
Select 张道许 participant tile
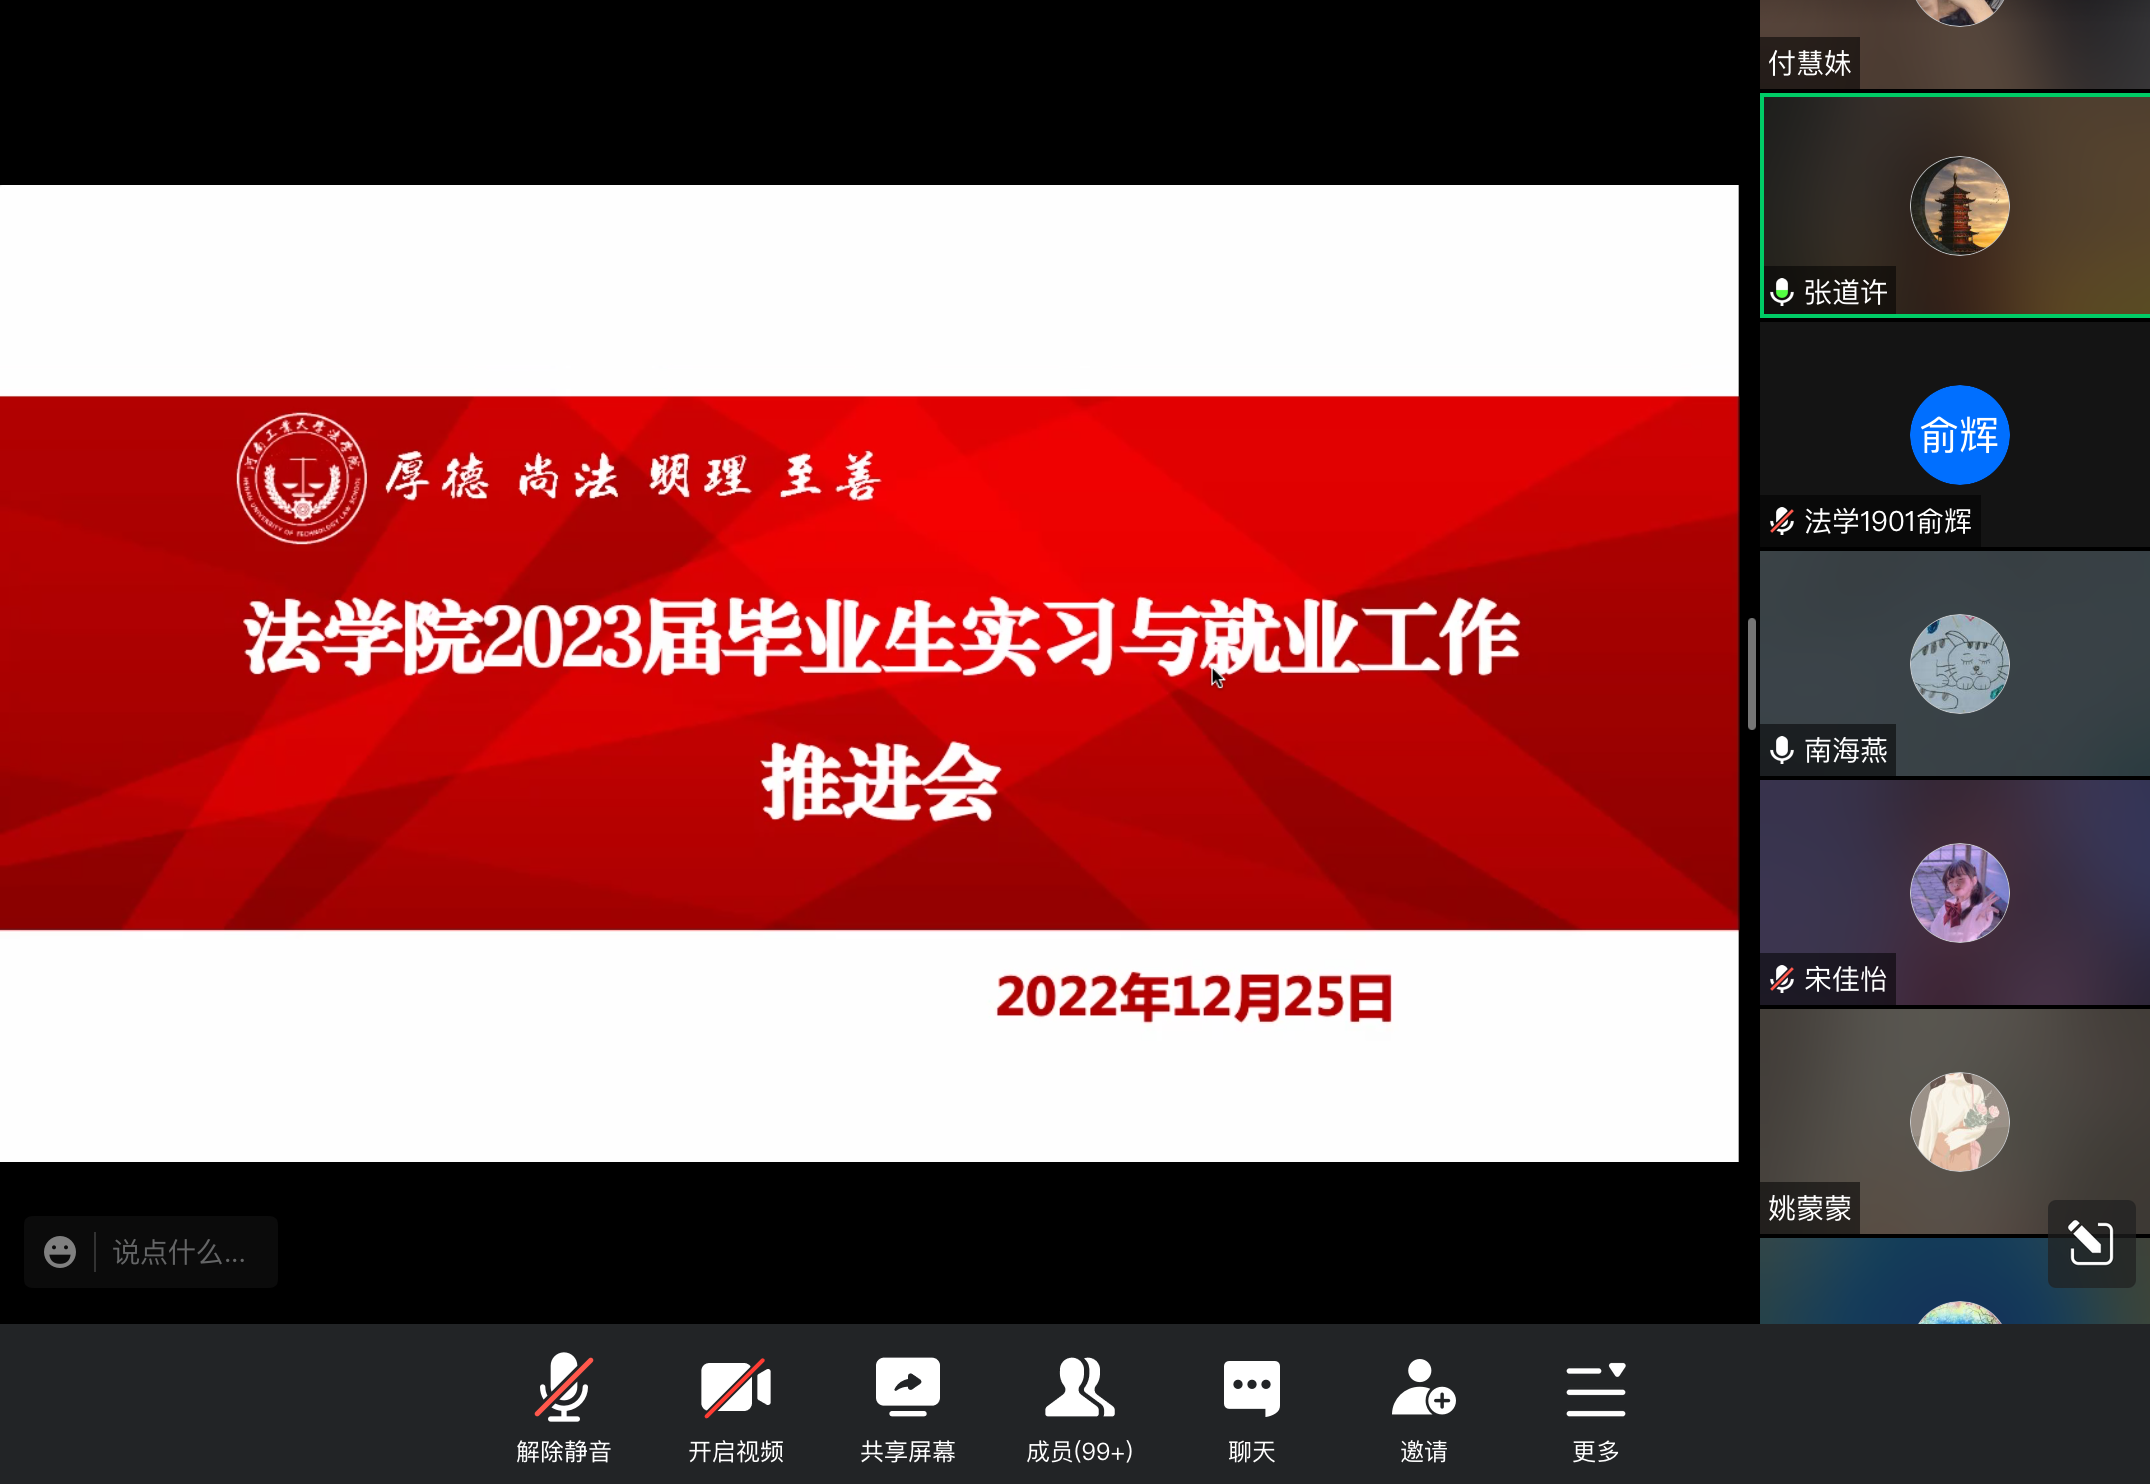1955,205
